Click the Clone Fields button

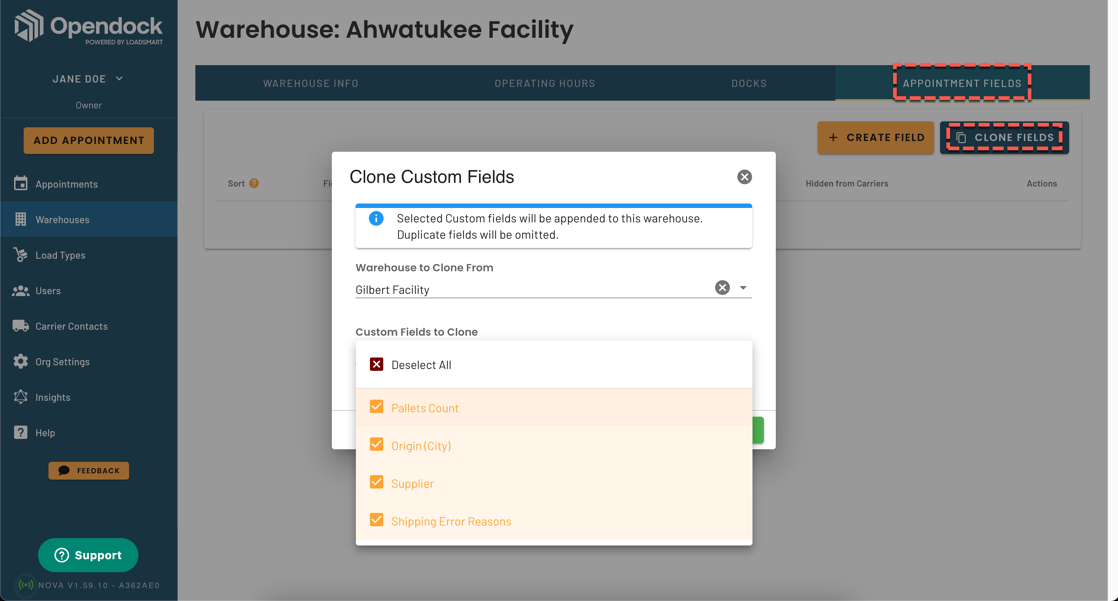coord(1004,138)
